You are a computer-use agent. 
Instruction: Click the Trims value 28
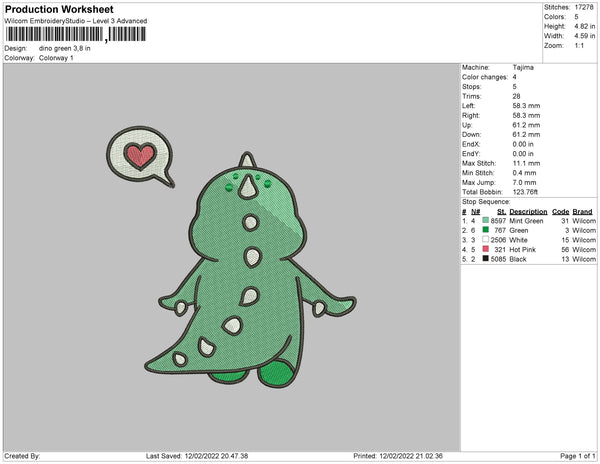click(x=517, y=96)
